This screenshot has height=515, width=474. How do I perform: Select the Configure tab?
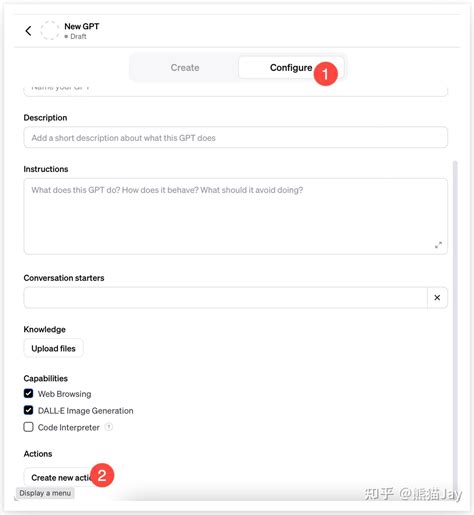click(x=291, y=68)
